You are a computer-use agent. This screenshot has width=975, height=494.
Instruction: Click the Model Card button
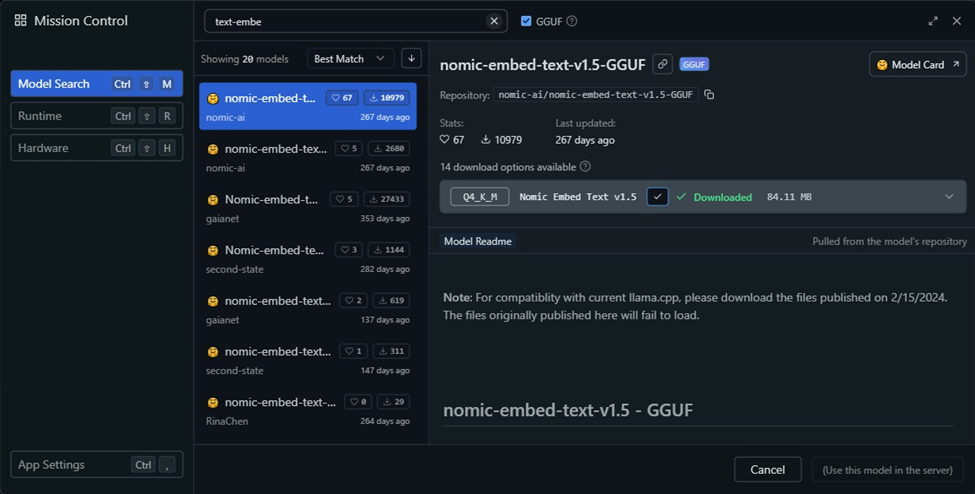pos(917,65)
